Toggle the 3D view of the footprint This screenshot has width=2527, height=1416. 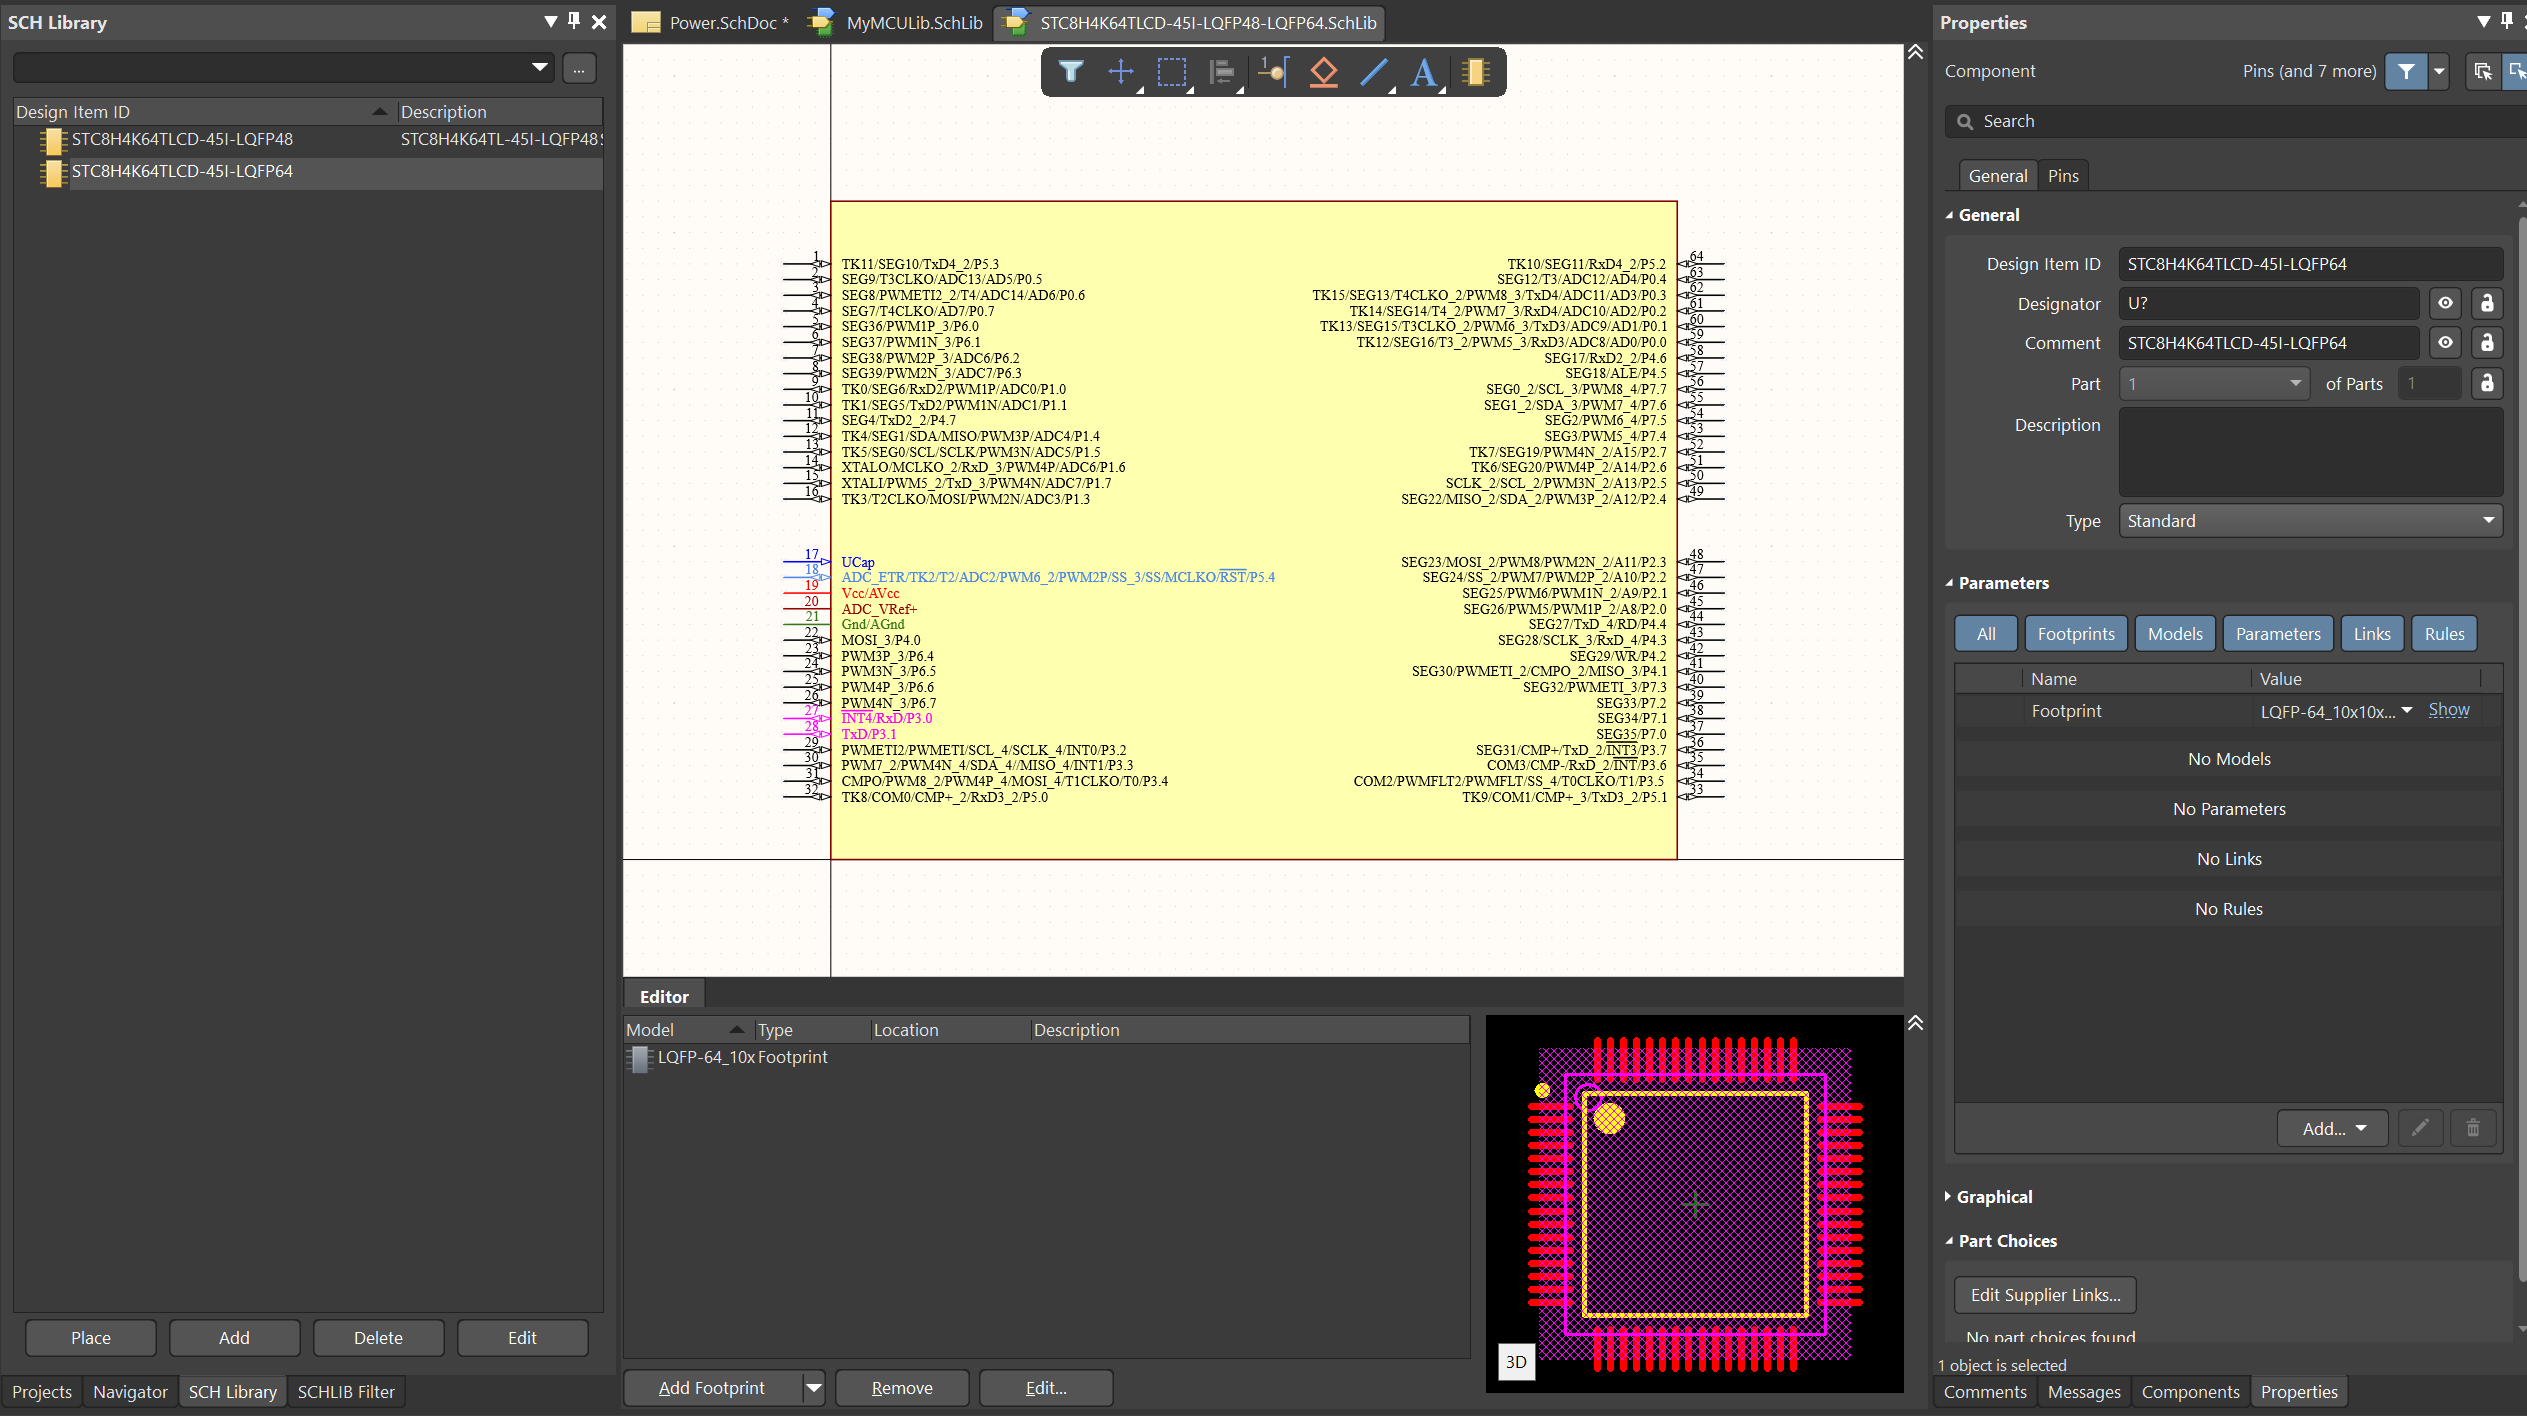(1516, 1361)
